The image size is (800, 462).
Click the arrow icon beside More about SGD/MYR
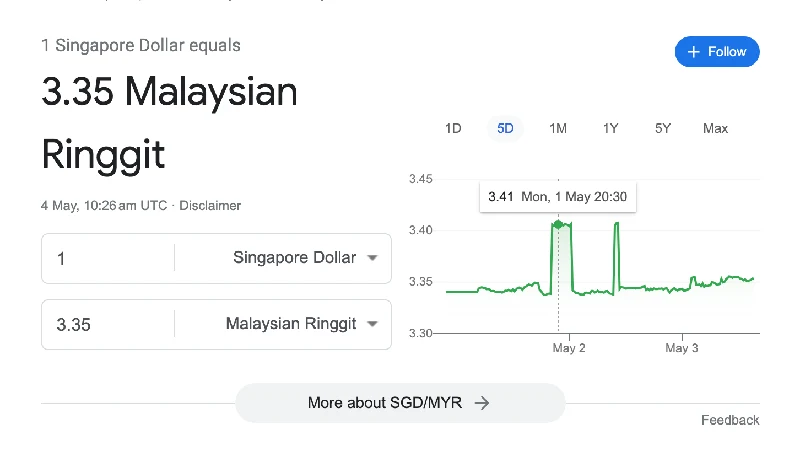tap(482, 403)
